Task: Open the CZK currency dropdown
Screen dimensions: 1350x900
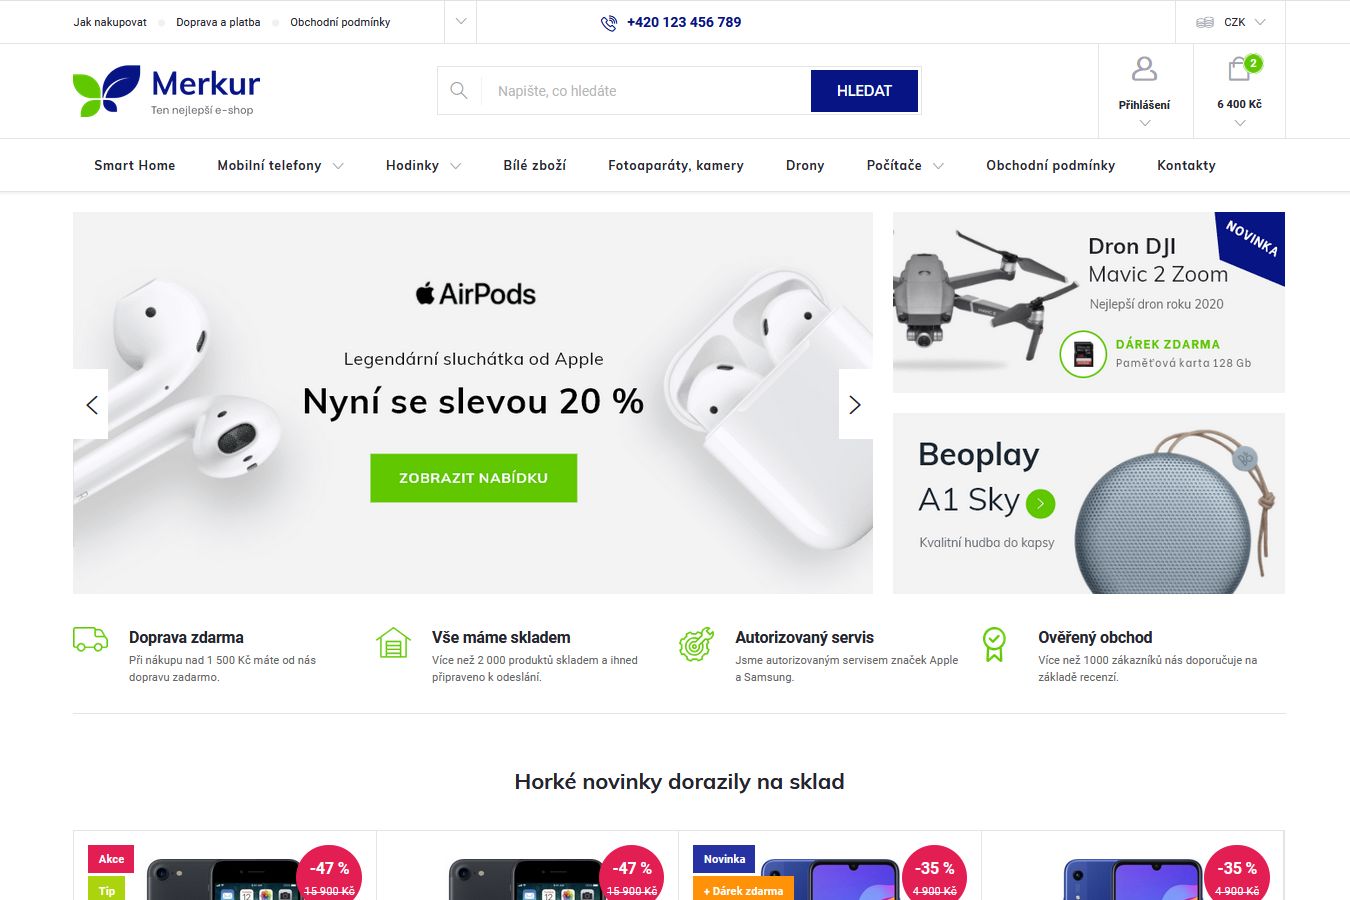Action: 1231,22
